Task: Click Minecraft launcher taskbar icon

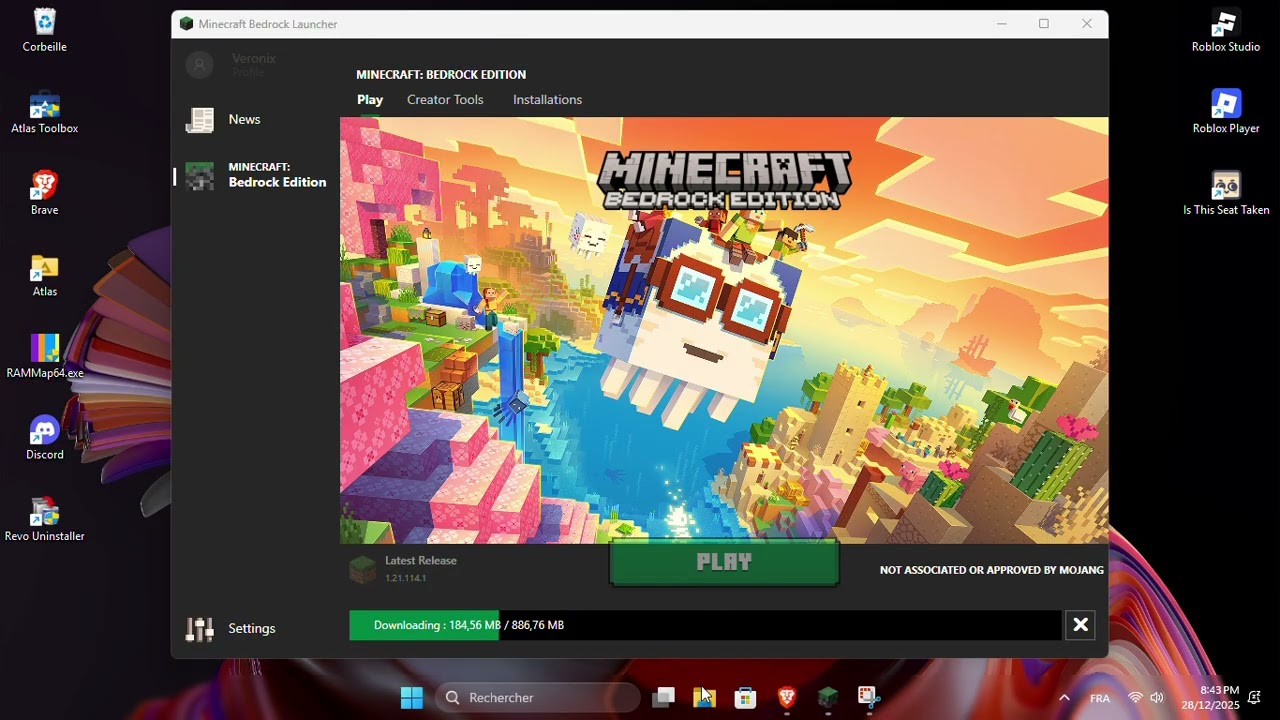Action: click(828, 698)
